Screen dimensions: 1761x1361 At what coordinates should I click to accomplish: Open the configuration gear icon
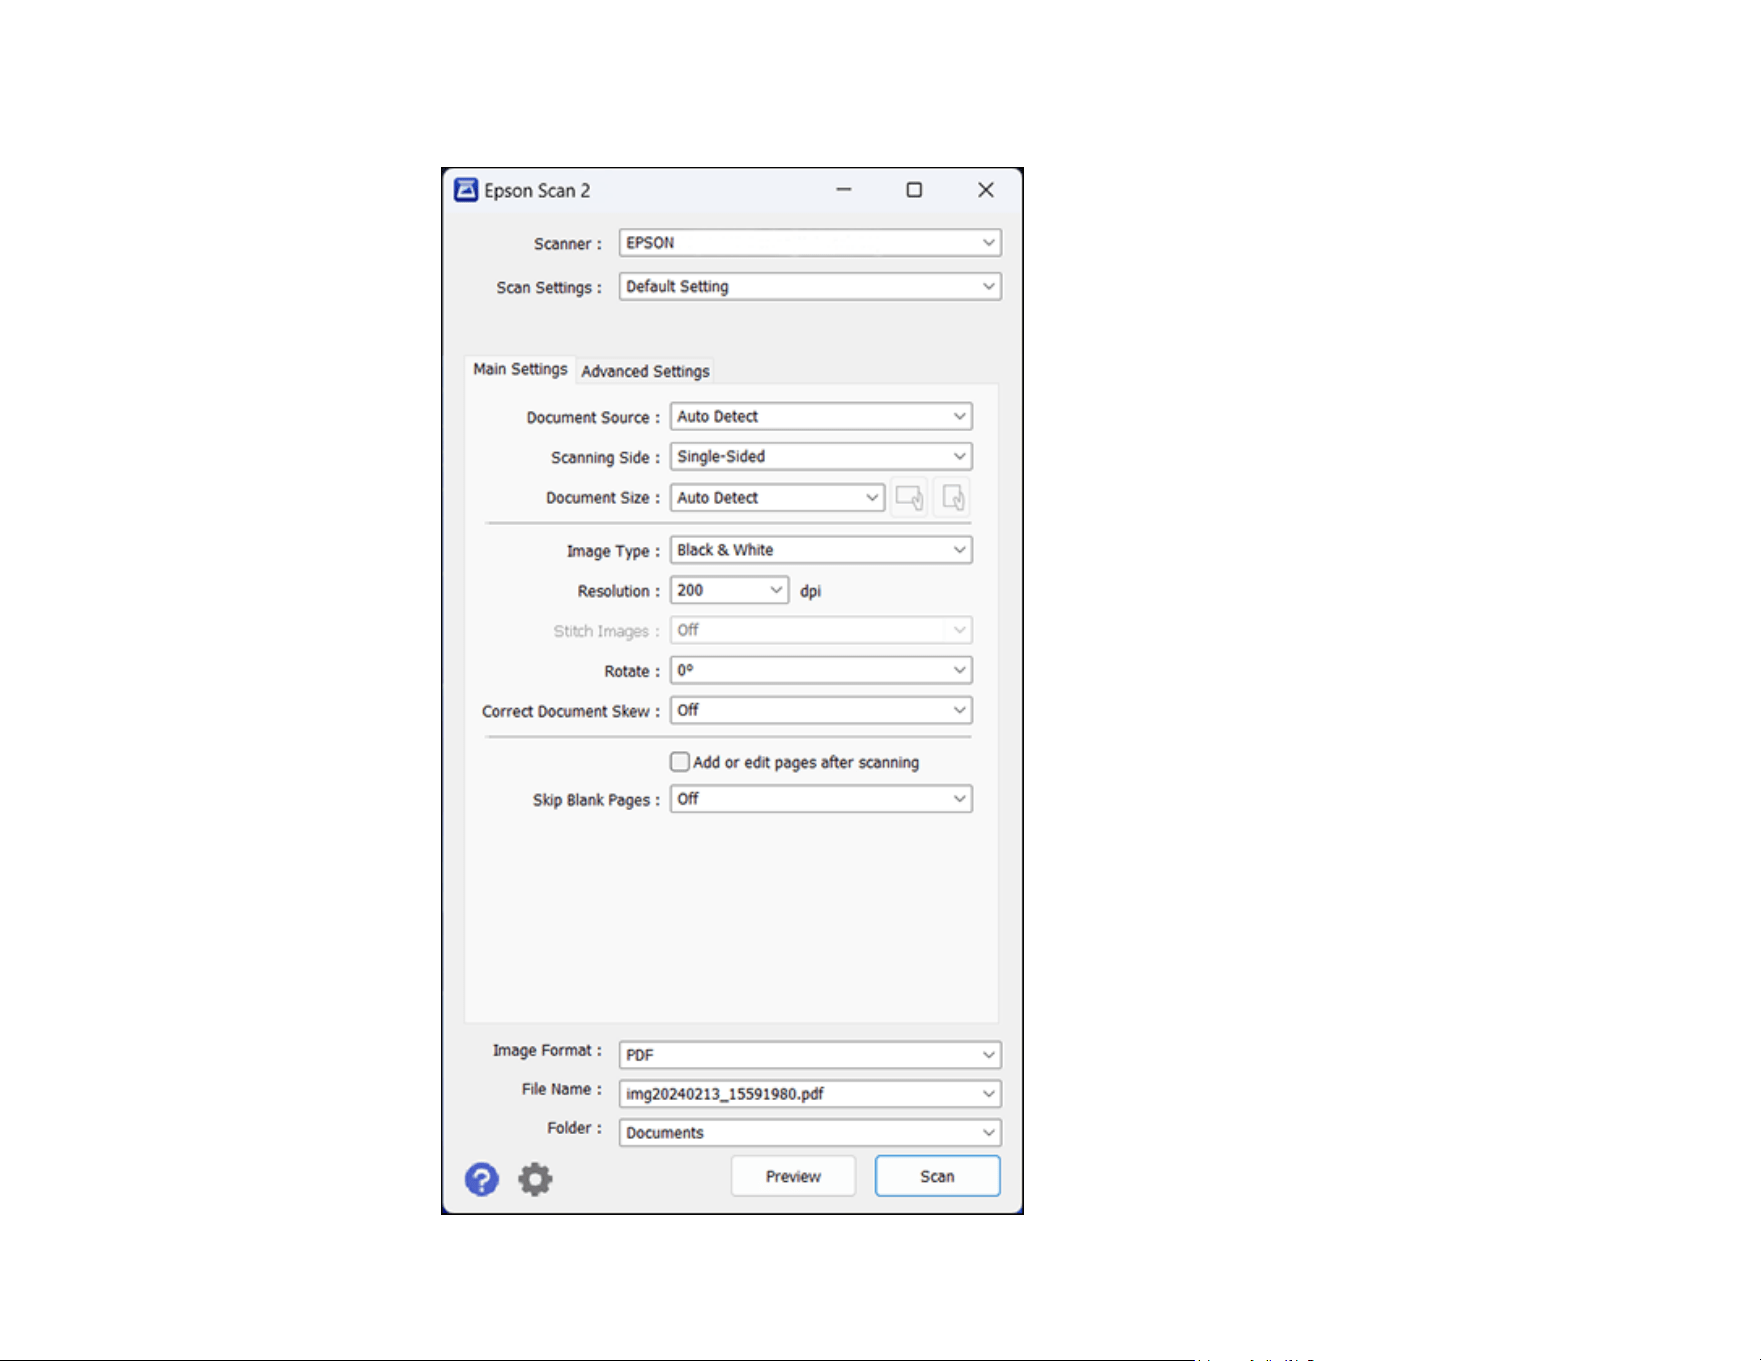535,1179
